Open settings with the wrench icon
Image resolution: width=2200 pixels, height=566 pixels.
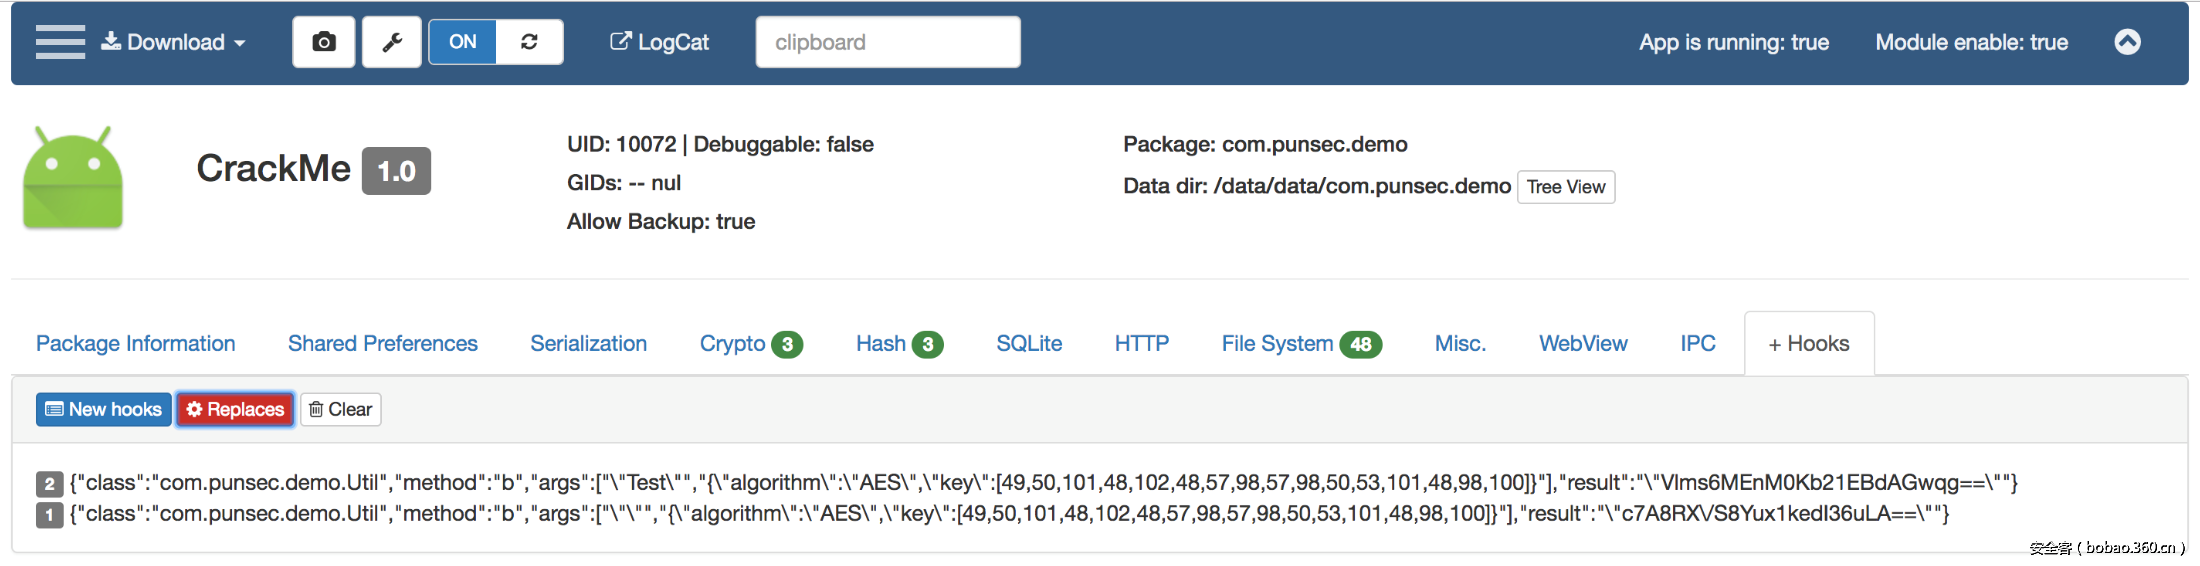392,42
